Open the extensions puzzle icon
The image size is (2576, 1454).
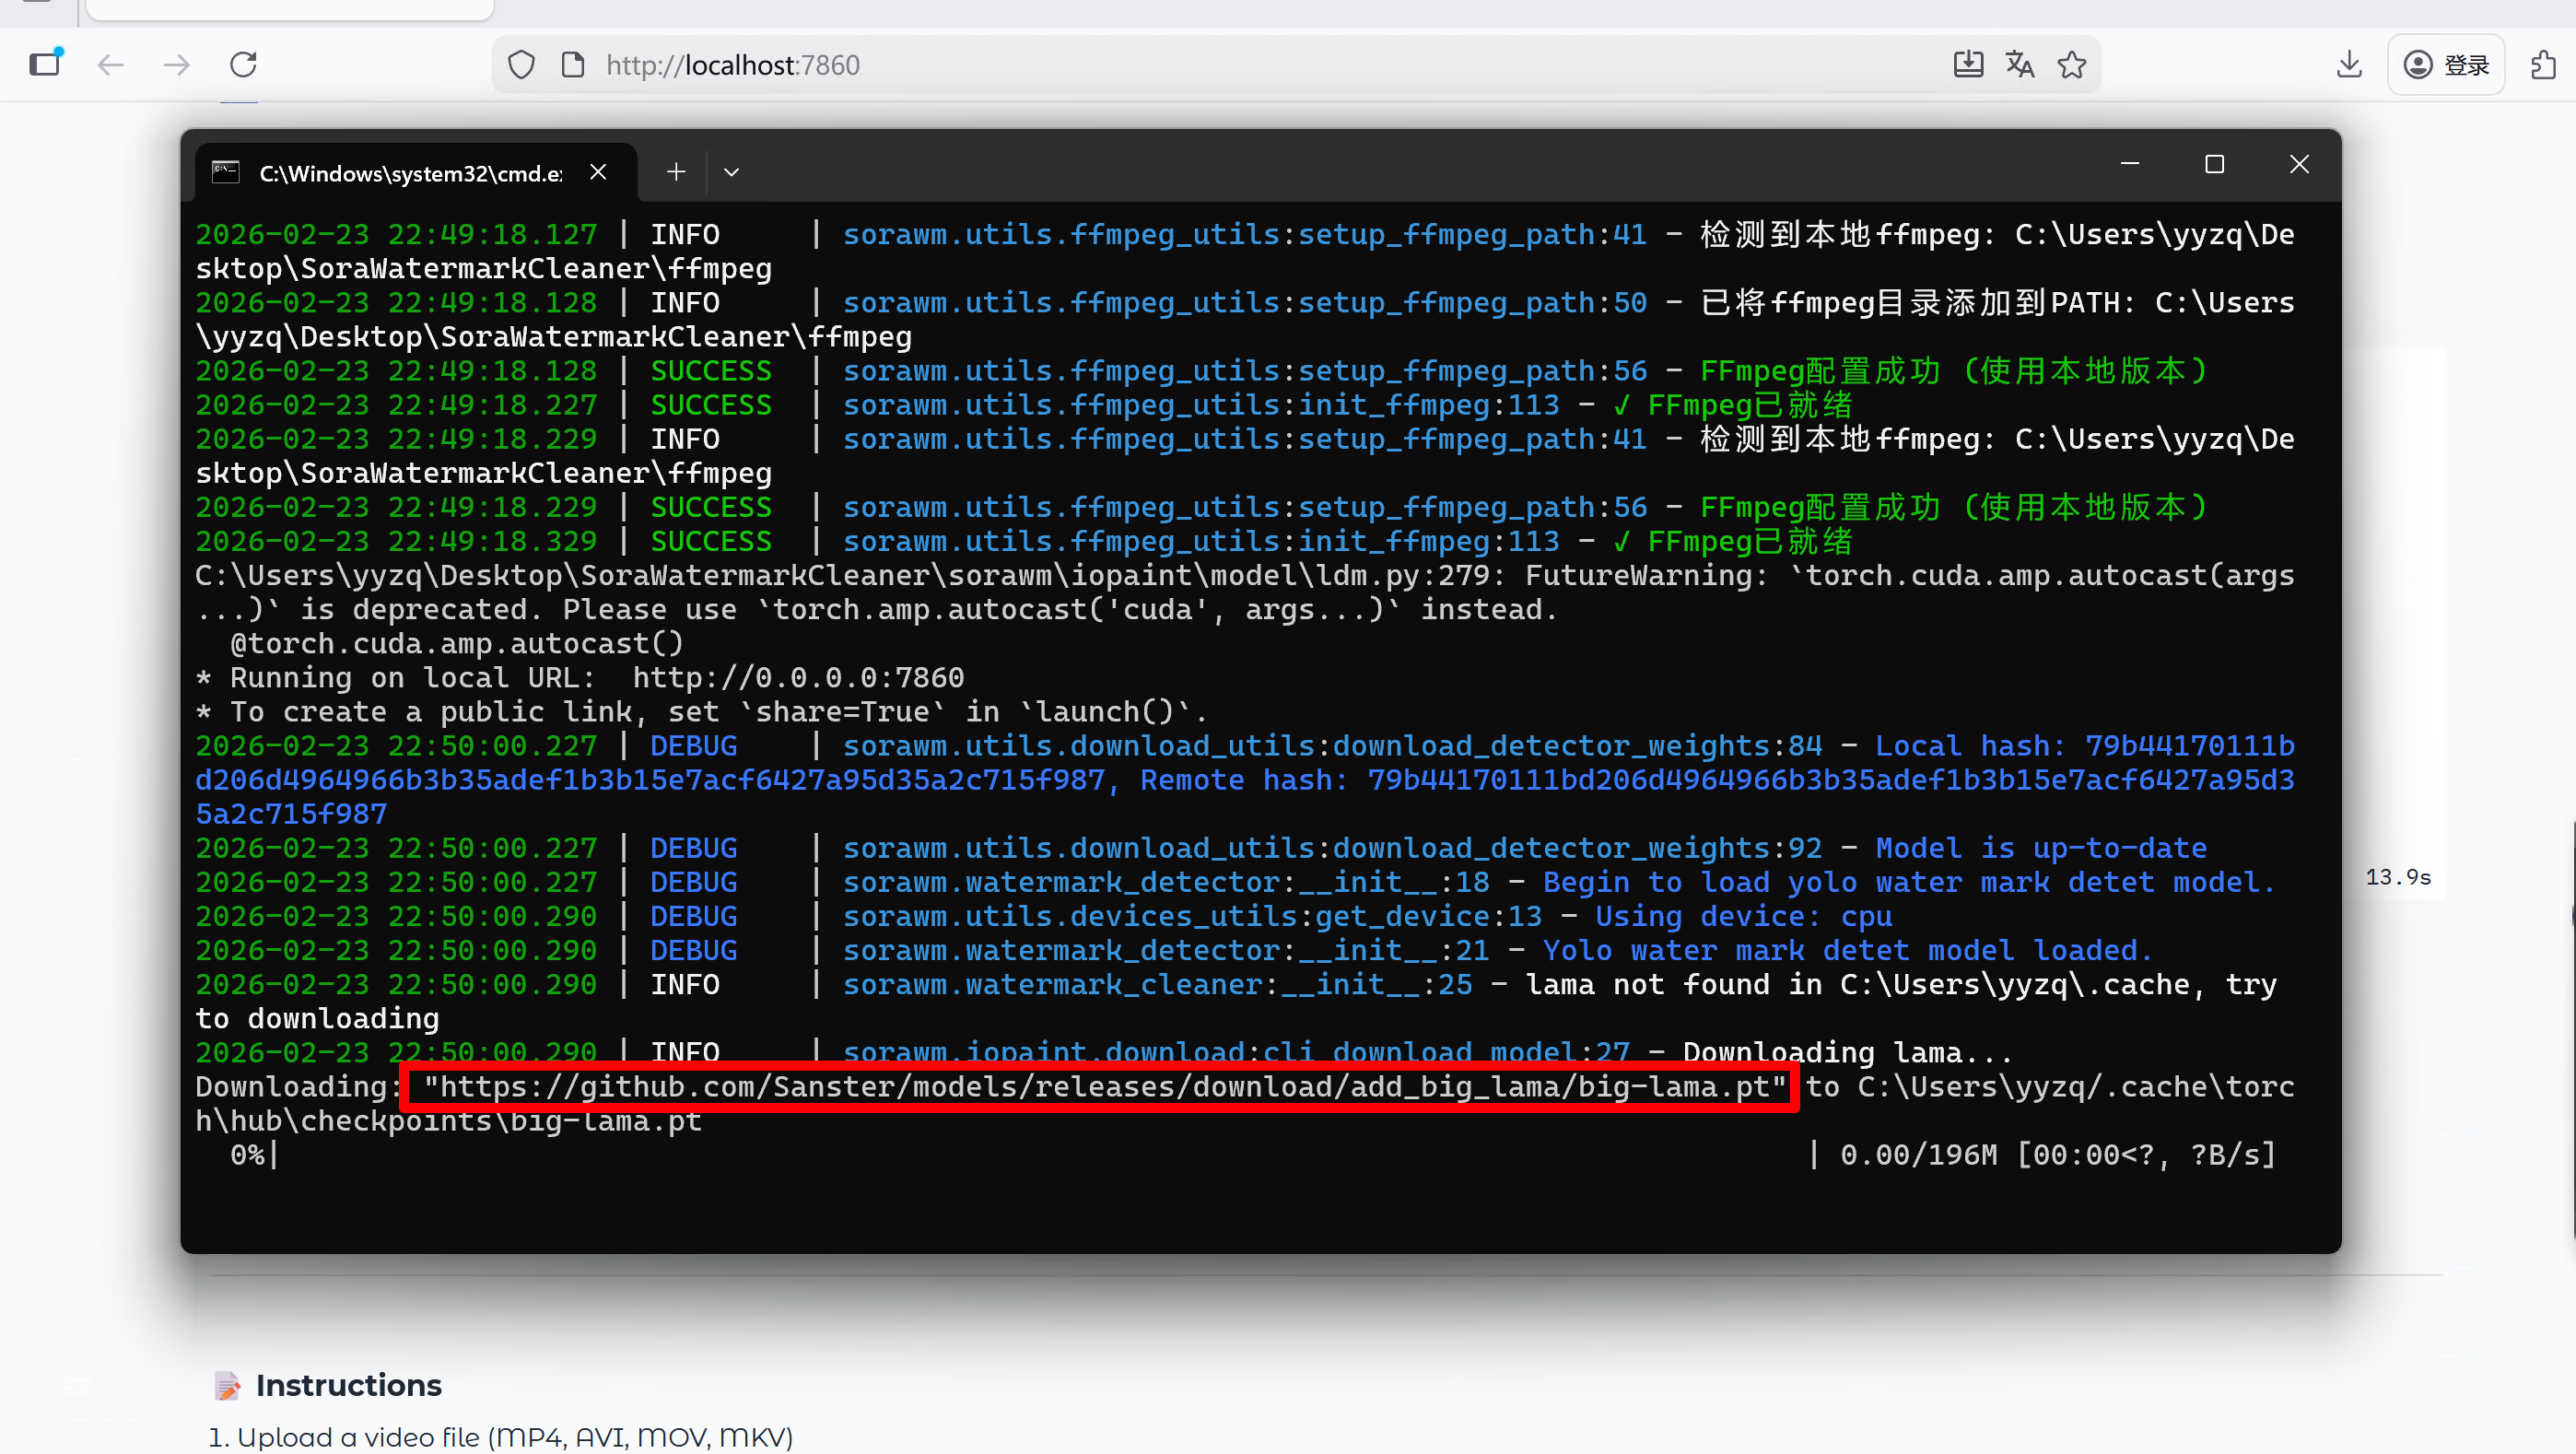click(x=2543, y=65)
